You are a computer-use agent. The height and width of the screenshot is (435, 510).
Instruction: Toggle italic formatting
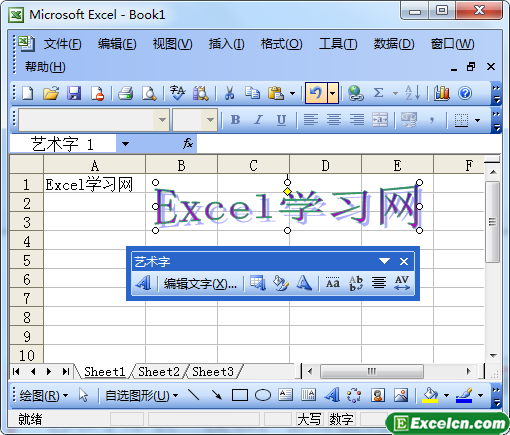258,120
